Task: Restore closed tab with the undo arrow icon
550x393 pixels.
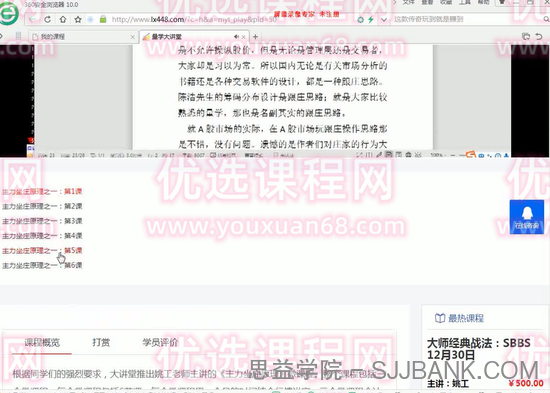Action: [539, 36]
